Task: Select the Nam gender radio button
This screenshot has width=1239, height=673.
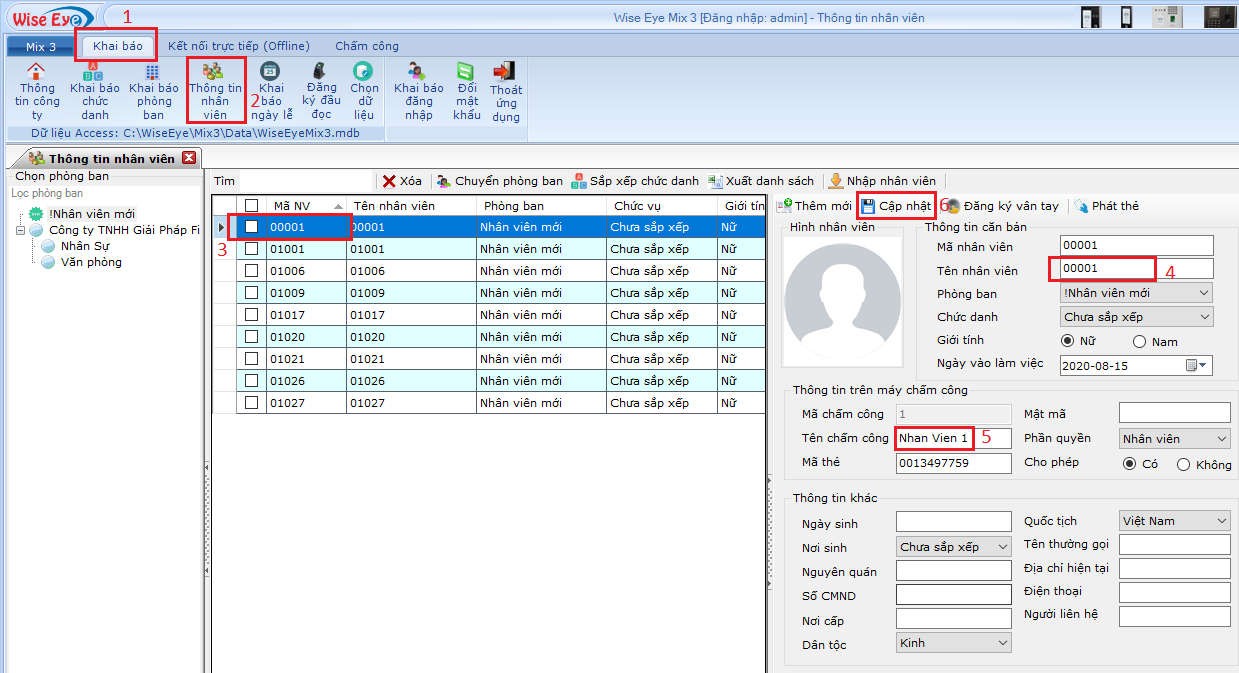Action: click(x=1140, y=342)
